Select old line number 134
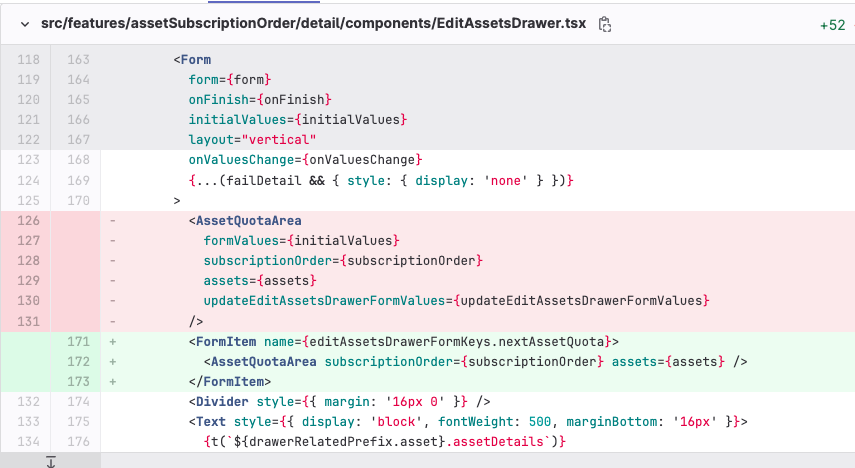The image size is (855, 468). (x=28, y=442)
